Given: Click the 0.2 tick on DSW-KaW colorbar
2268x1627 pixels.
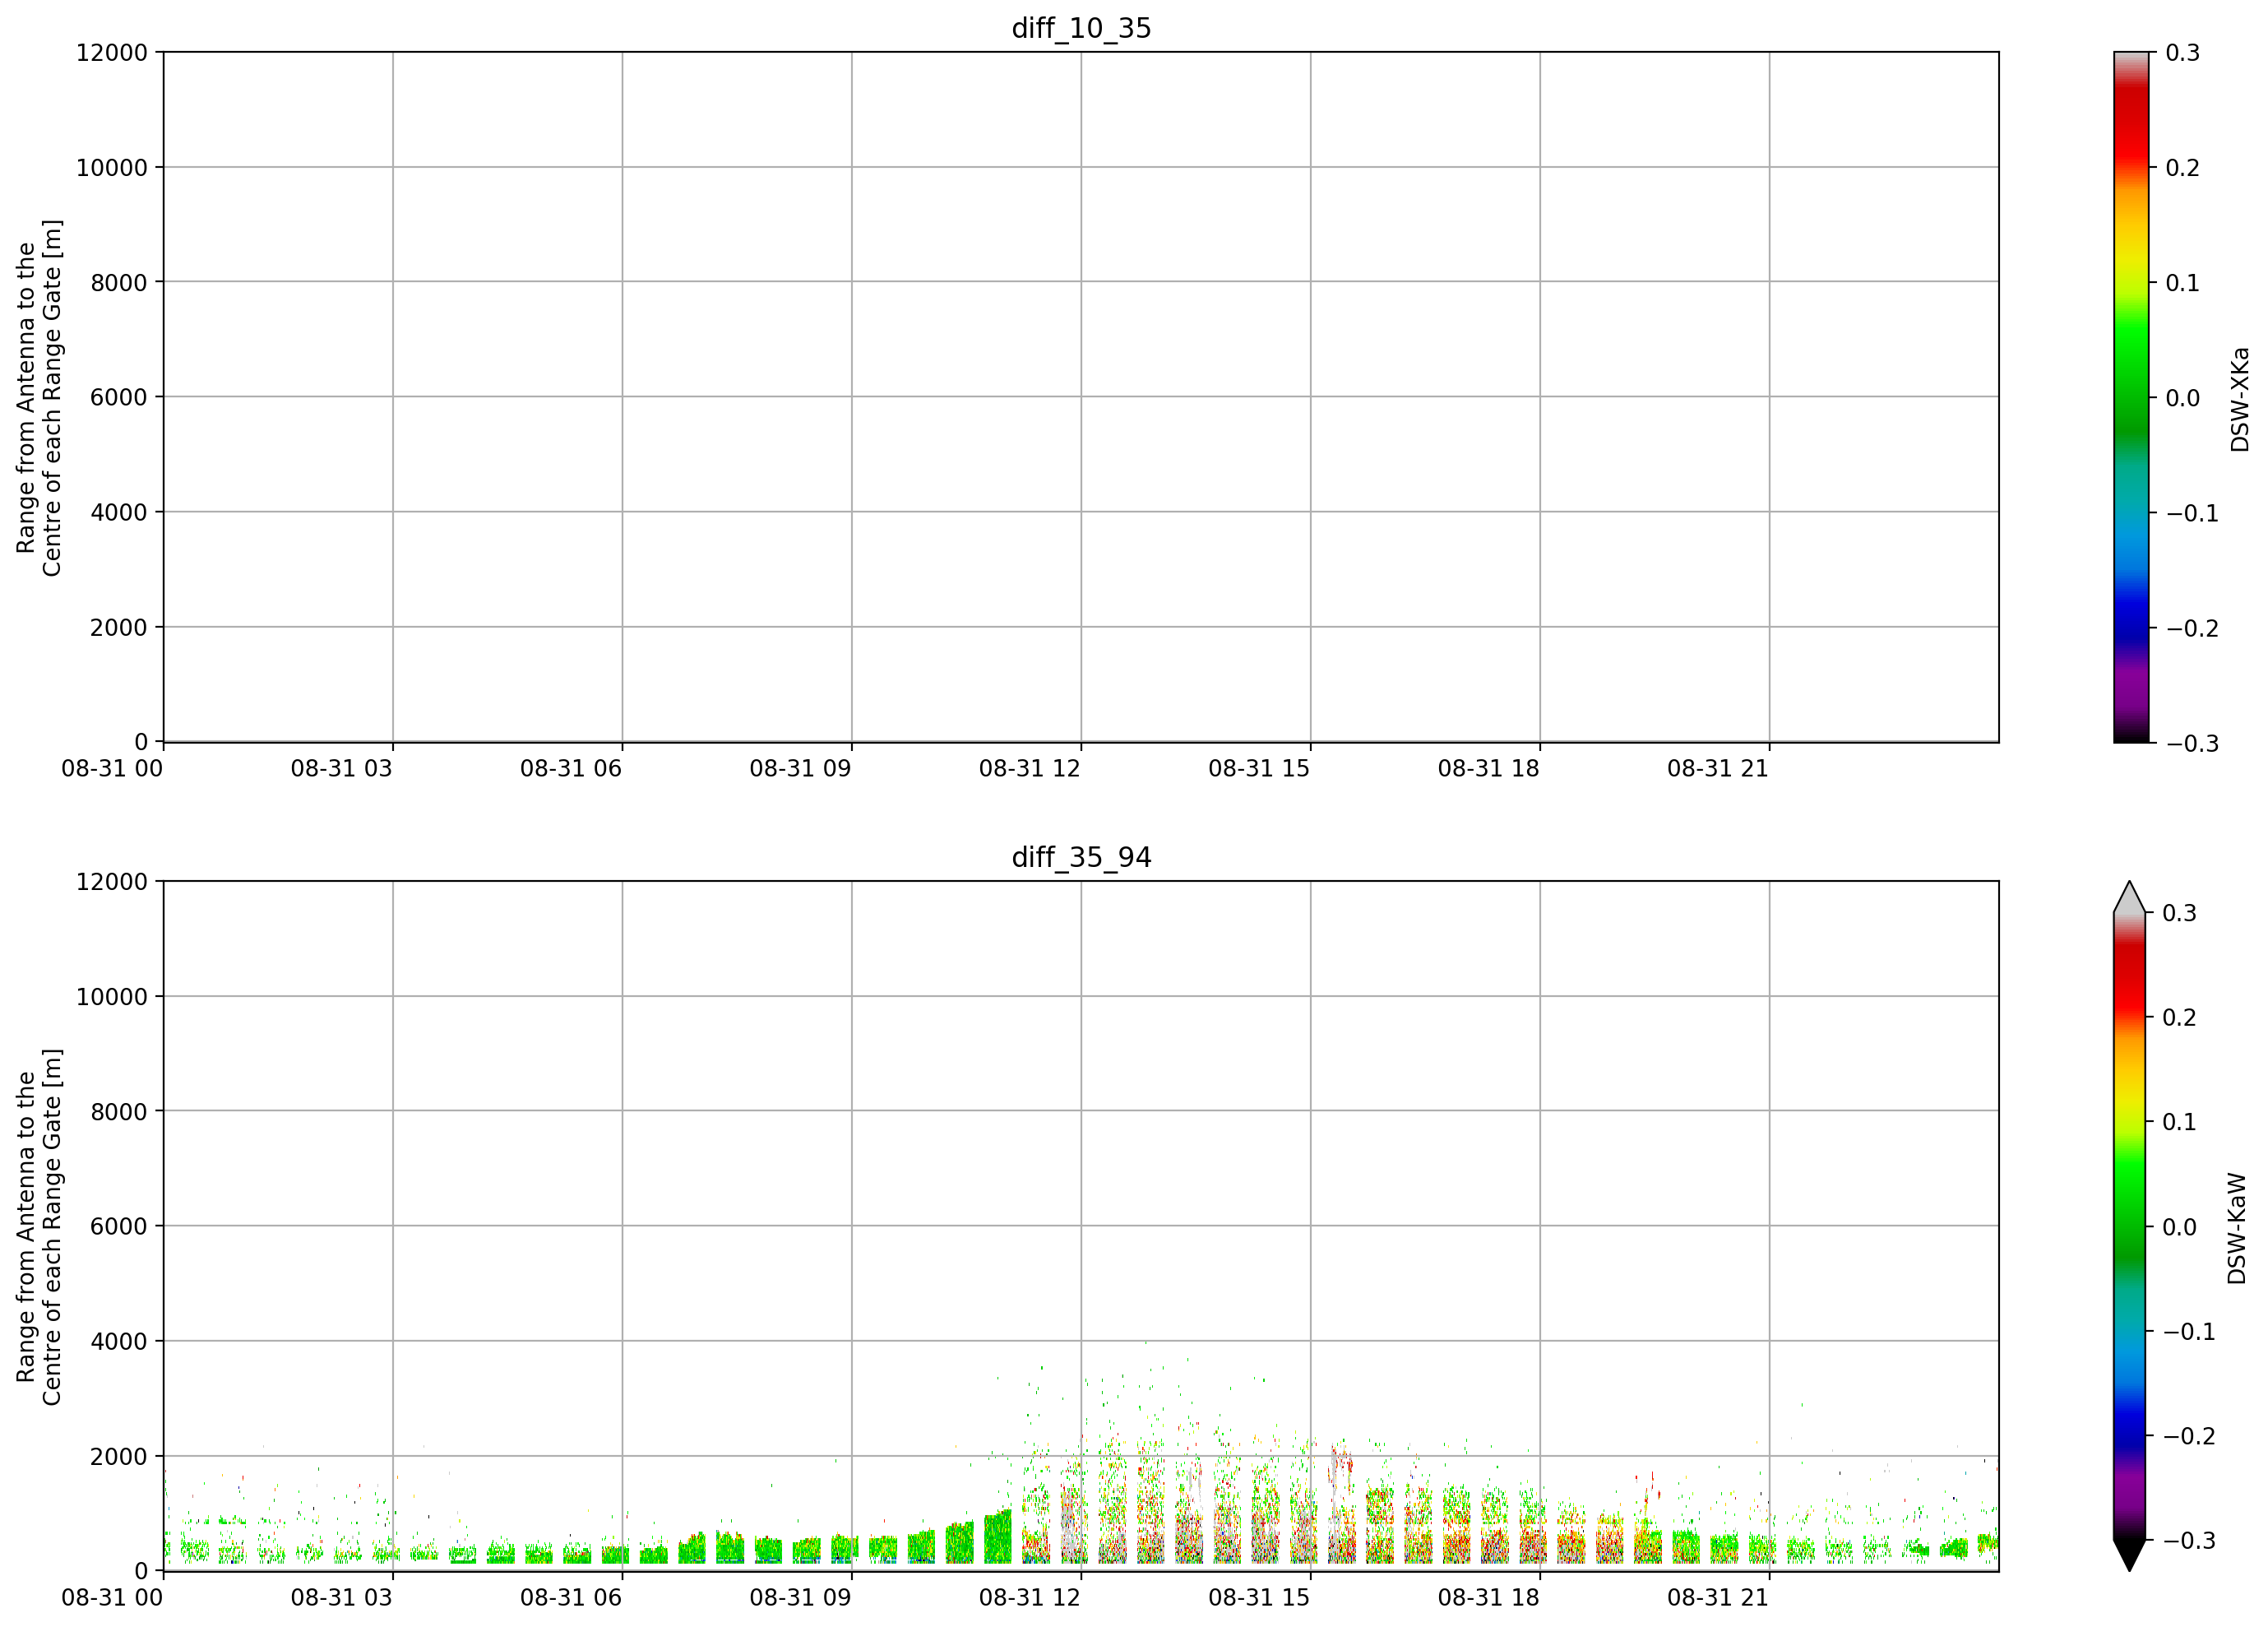Looking at the screenshot, I should 2180,1018.
